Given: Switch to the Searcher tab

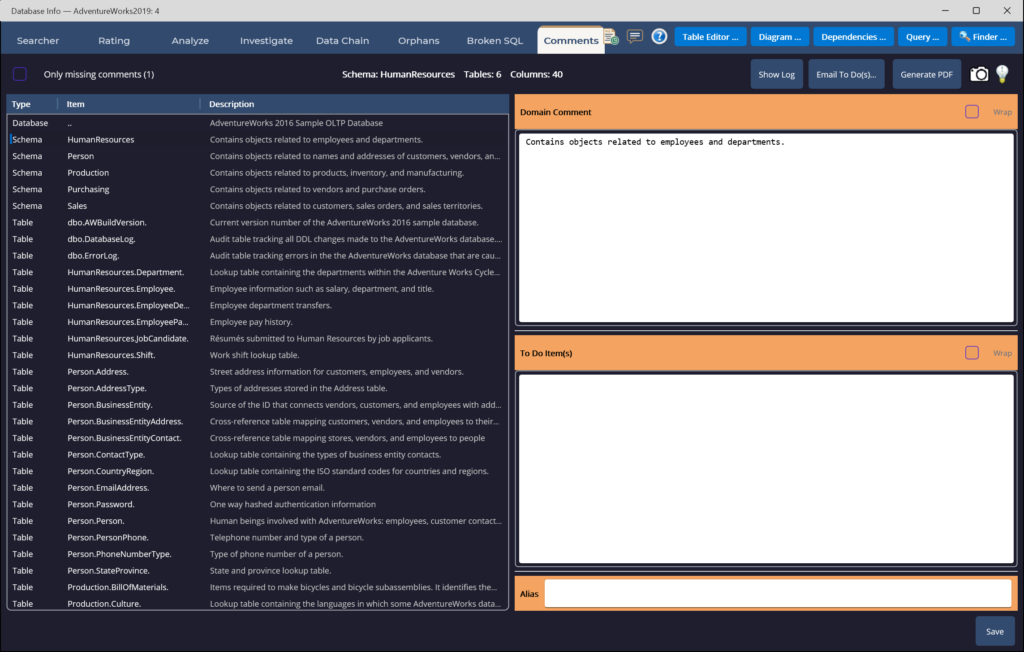Looking at the screenshot, I should coord(38,41).
